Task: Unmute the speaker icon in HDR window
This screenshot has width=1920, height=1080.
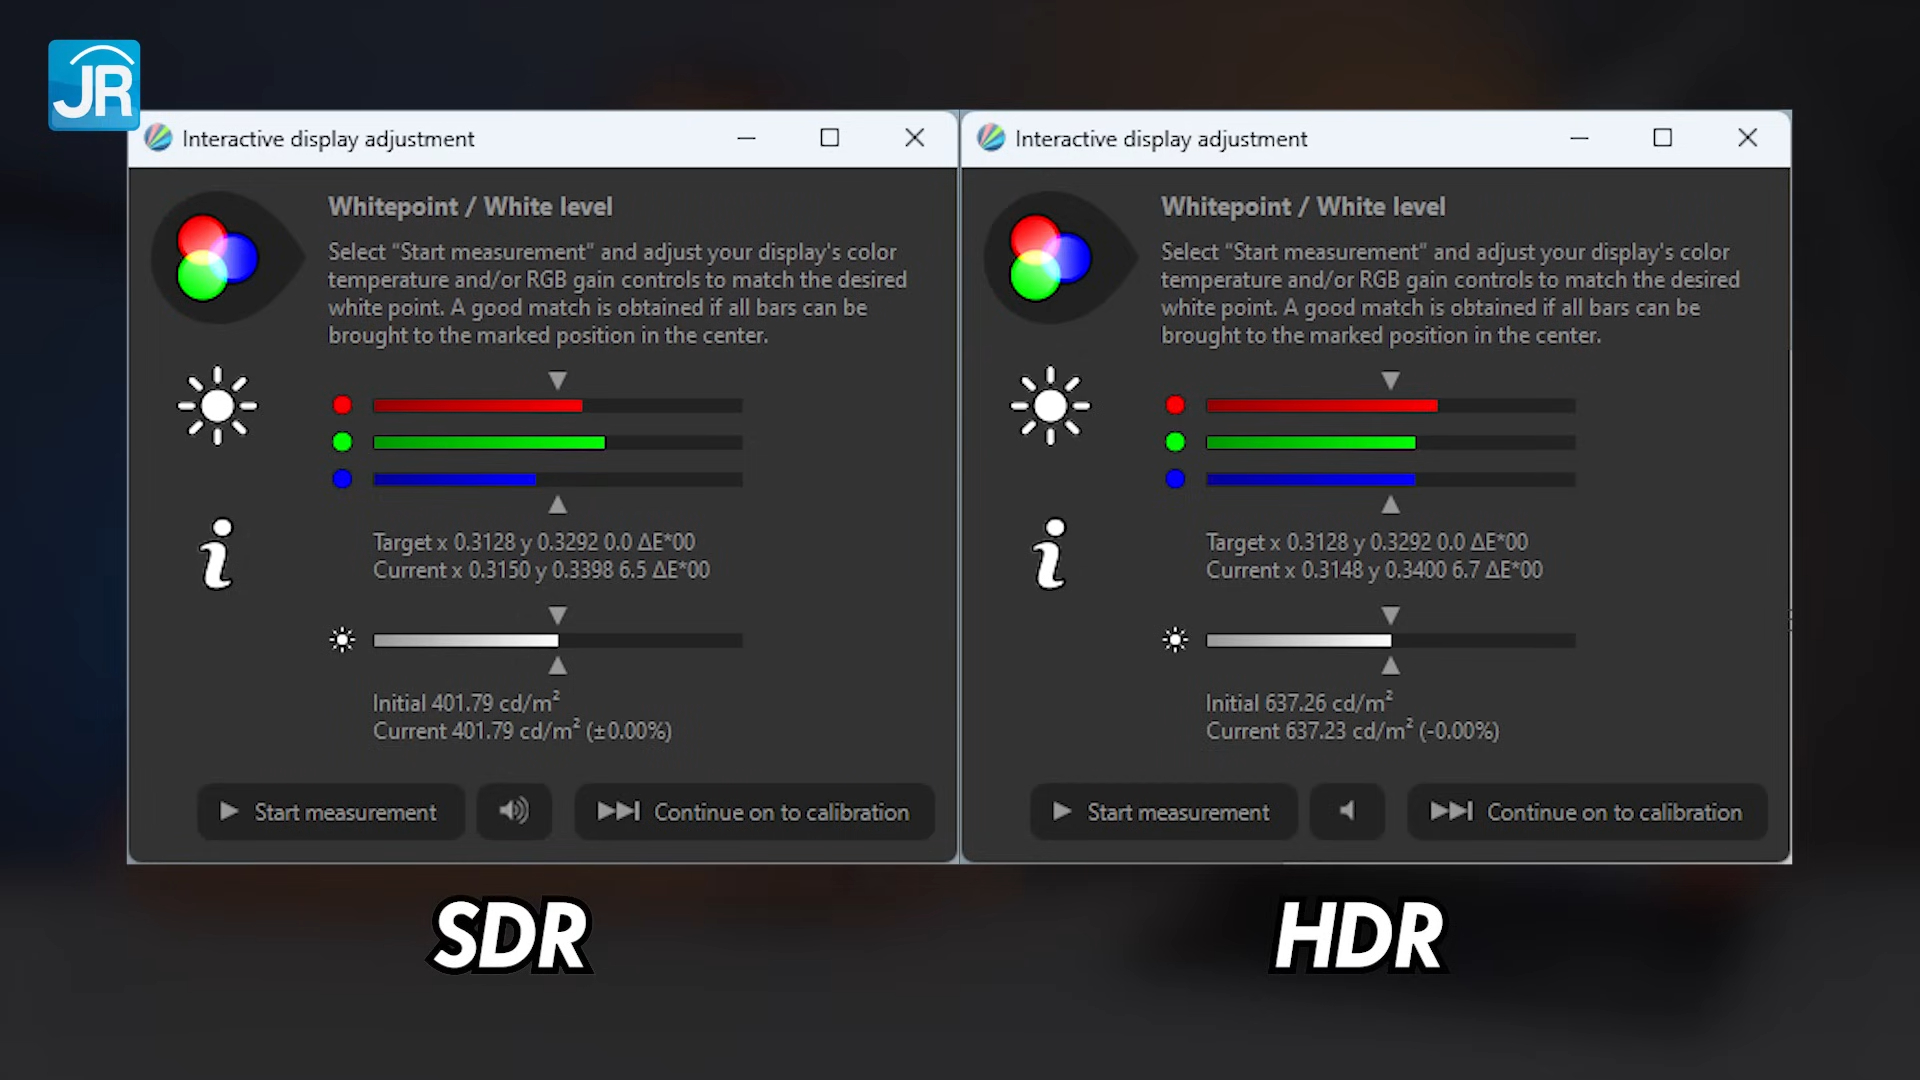Action: 1347,811
